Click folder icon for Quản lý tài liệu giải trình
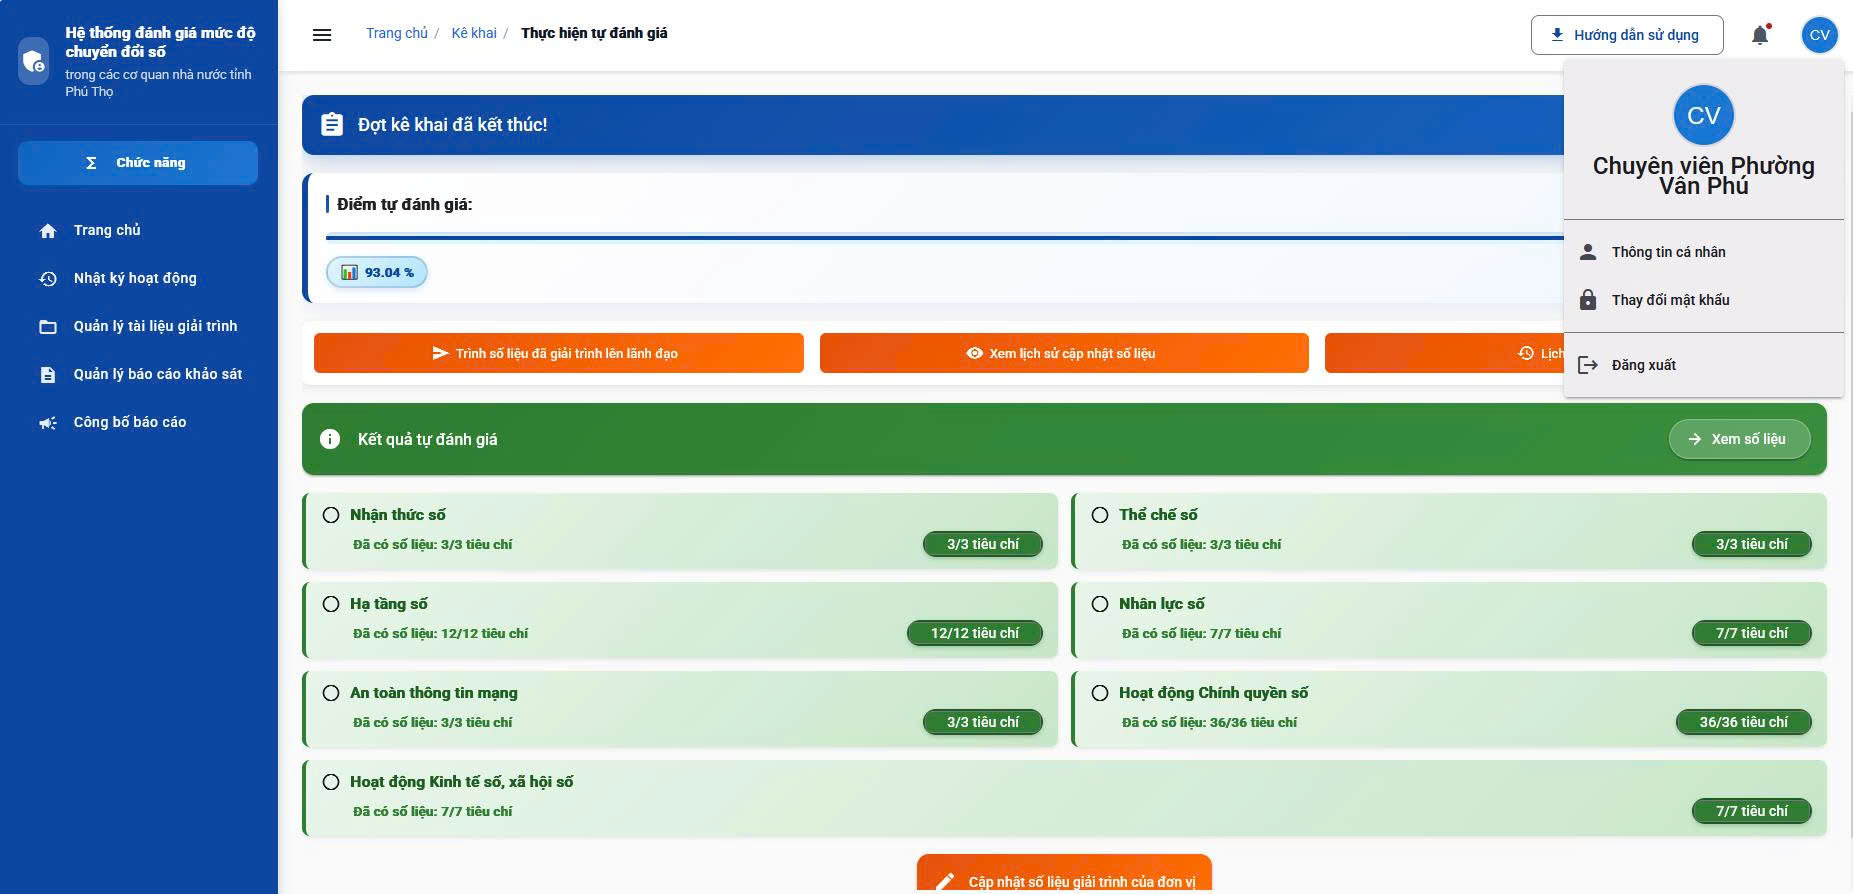The width and height of the screenshot is (1853, 894). click(x=48, y=327)
